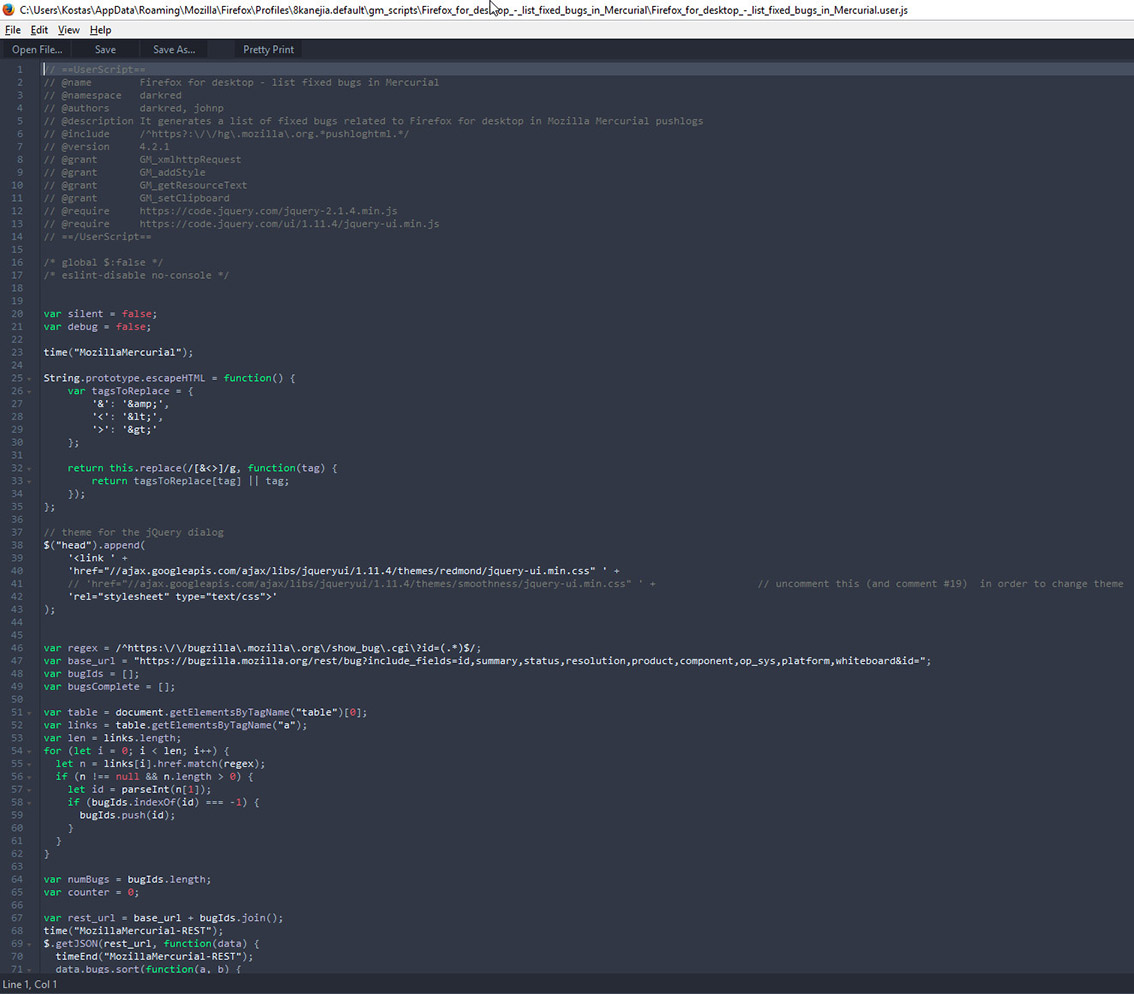Click the jquery-ui.min.js require line on line 13
The height and width of the screenshot is (994, 1134).
(x=242, y=224)
